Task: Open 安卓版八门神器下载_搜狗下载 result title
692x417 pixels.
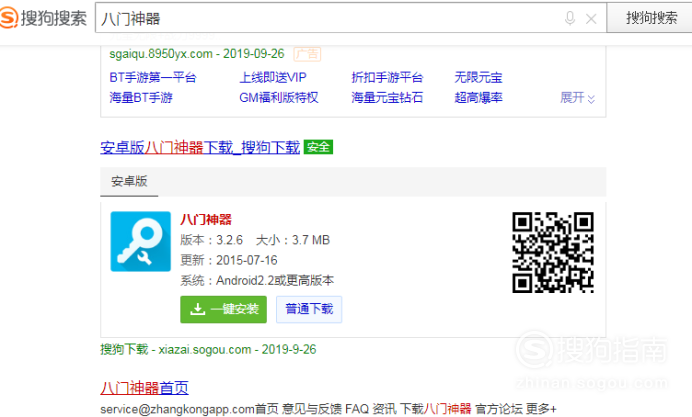Action: (x=200, y=147)
